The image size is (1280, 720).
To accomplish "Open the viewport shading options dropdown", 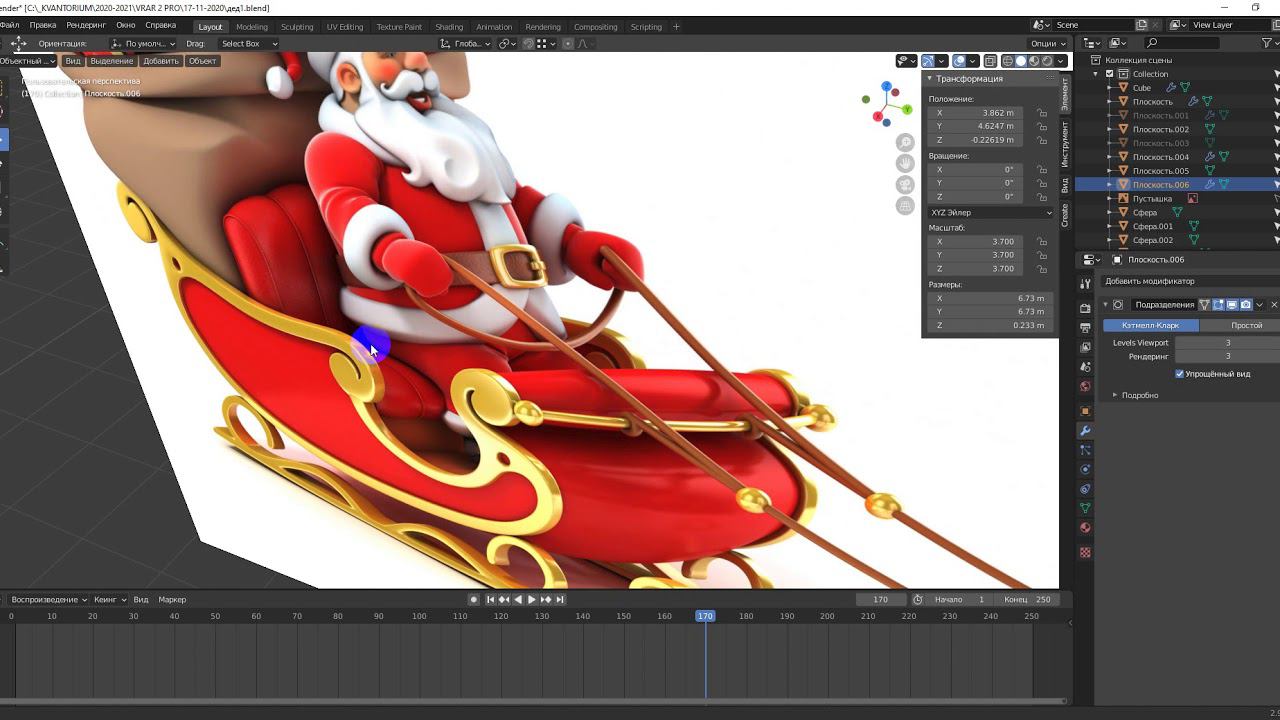I will pos(1061,61).
